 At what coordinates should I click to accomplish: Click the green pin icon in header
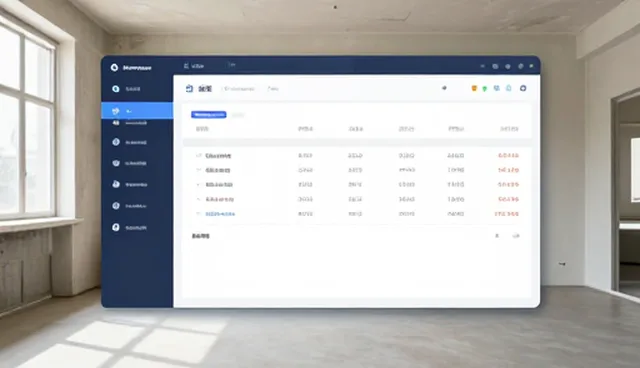pos(484,89)
